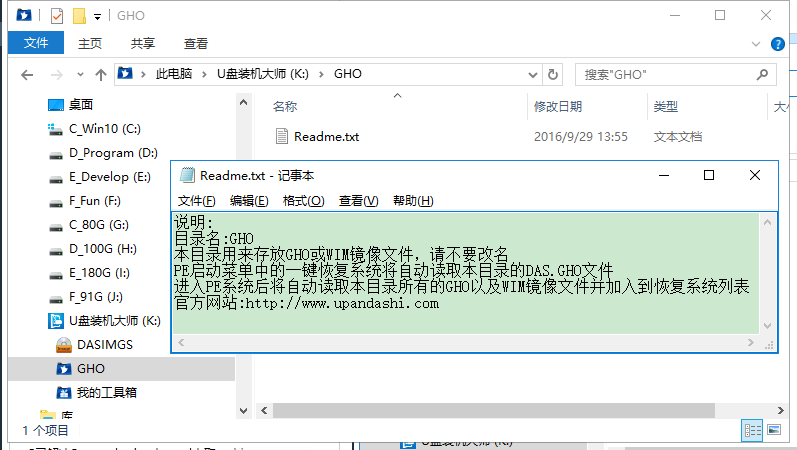797x450 pixels.
Task: Open Notepad 查看(V) menu
Action: pos(358,201)
